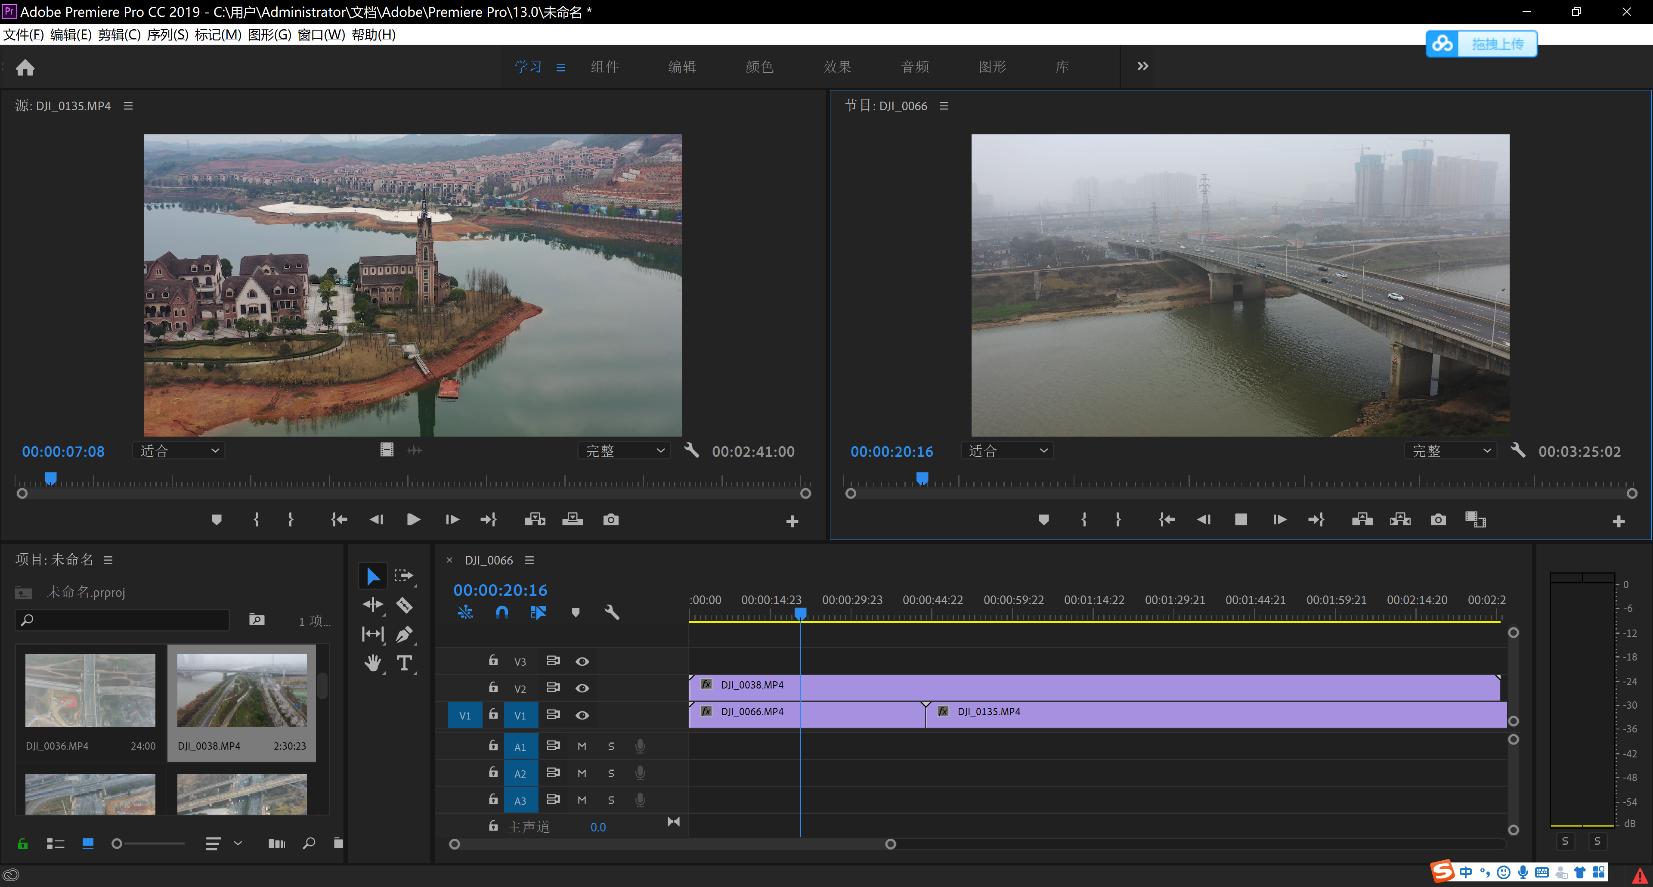Expand more workspaces chevron
The image size is (1653, 887).
pos(1142,66)
